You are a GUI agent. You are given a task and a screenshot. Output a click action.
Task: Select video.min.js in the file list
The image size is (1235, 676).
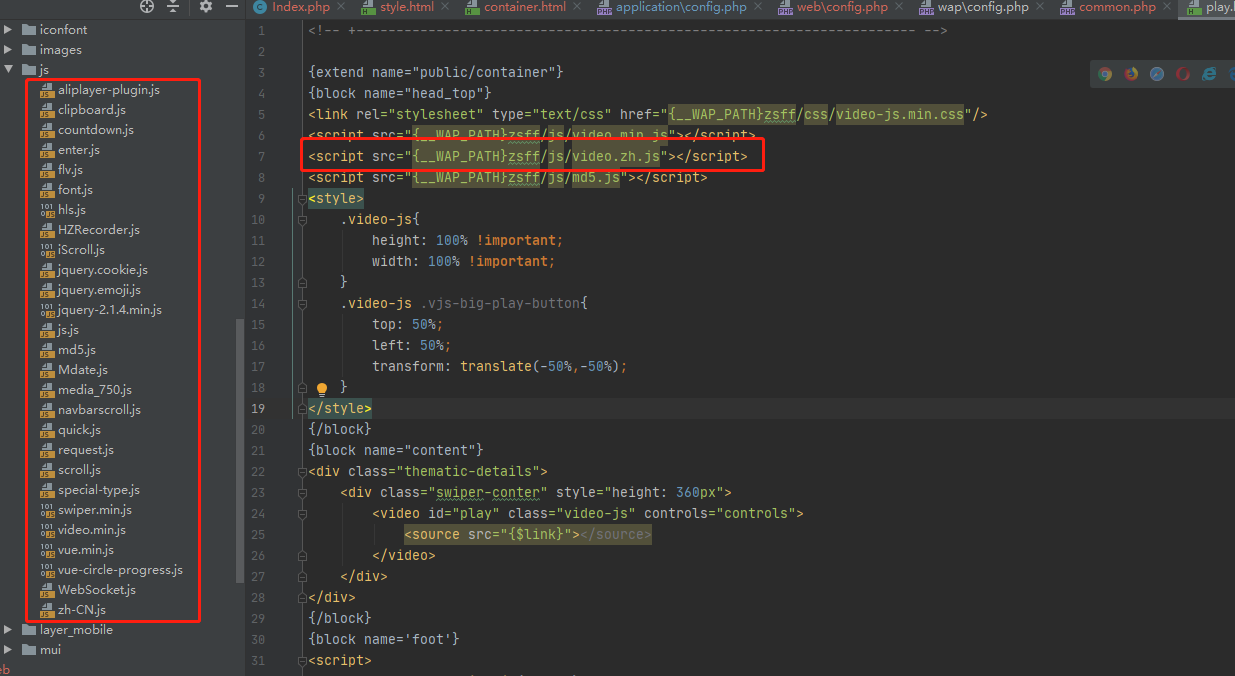click(92, 530)
